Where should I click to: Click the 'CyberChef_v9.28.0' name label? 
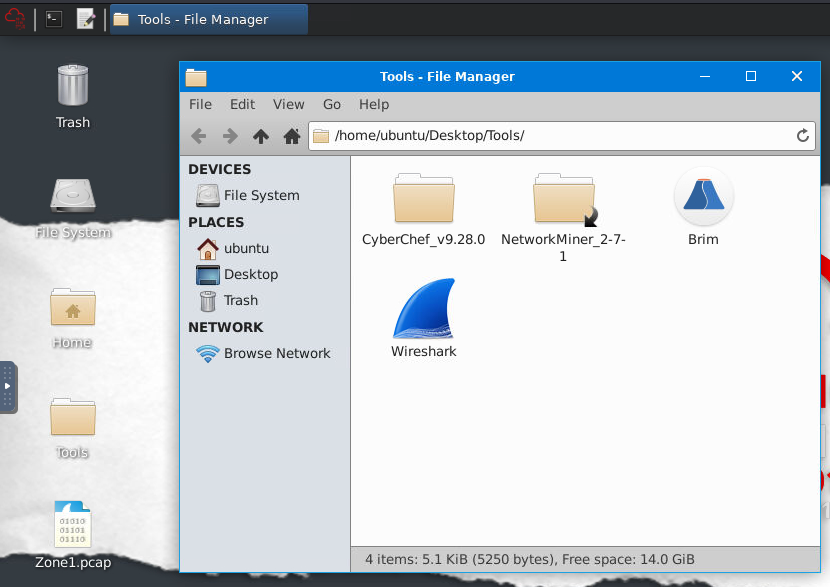[423, 240]
